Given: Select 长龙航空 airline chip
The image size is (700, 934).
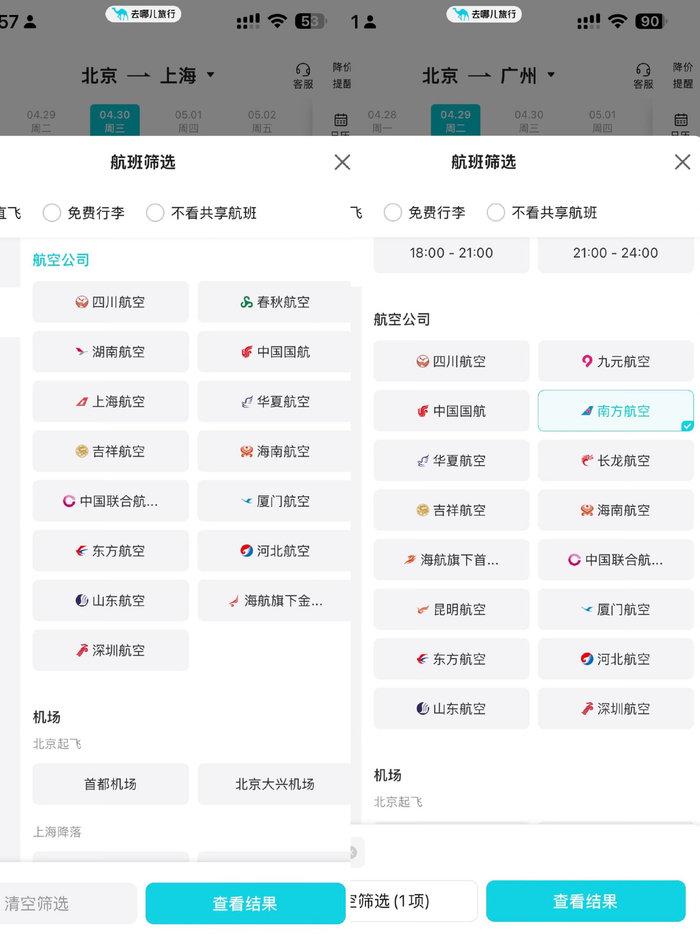Looking at the screenshot, I should tap(615, 460).
